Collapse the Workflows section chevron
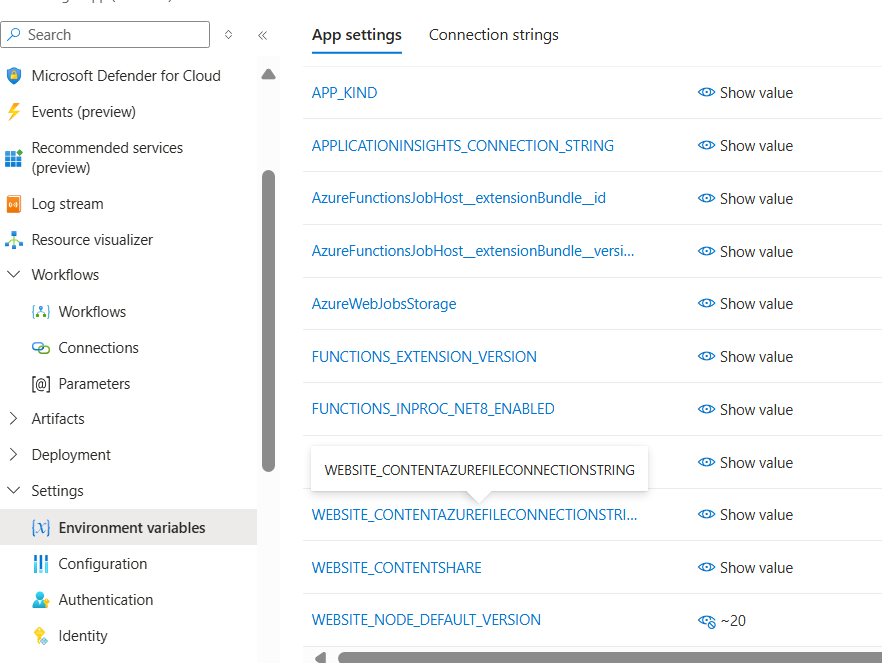The image size is (882, 663). pos(14,274)
